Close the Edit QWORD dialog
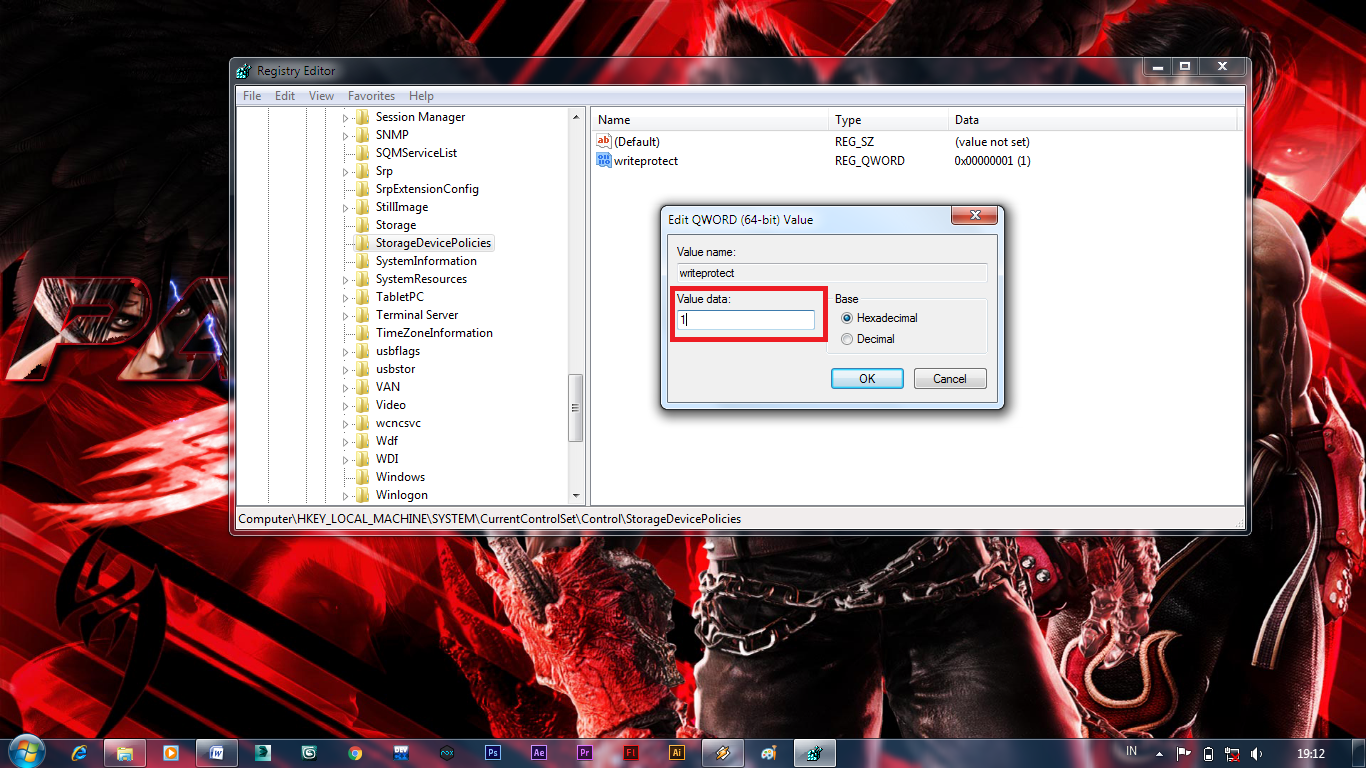 pos(973,216)
